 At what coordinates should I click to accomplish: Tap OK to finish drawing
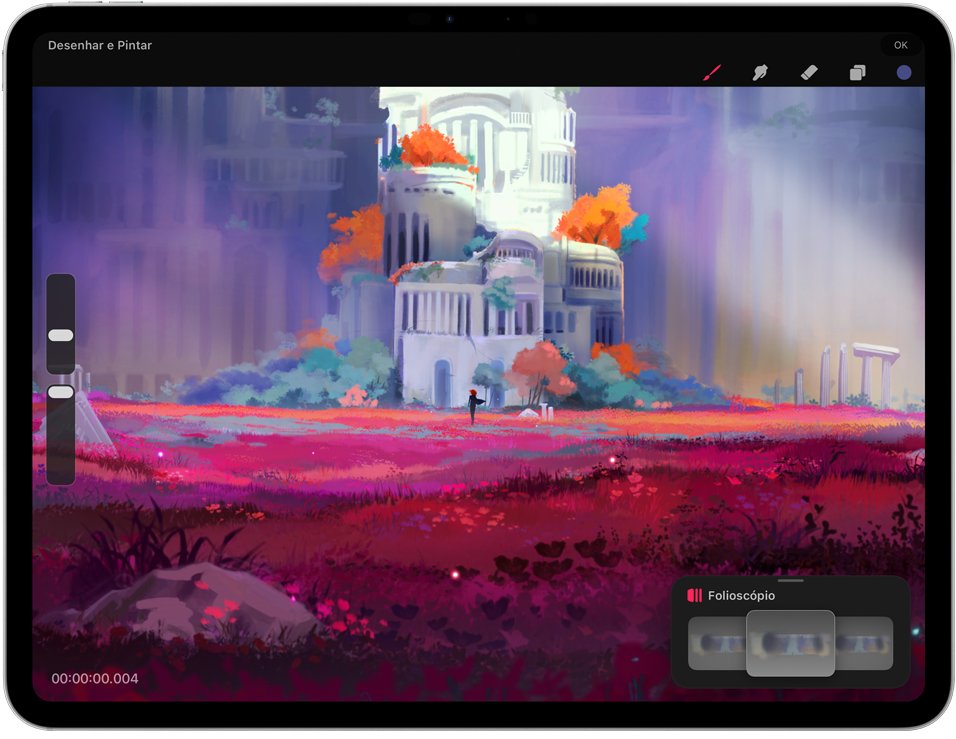pyautogui.click(x=900, y=45)
